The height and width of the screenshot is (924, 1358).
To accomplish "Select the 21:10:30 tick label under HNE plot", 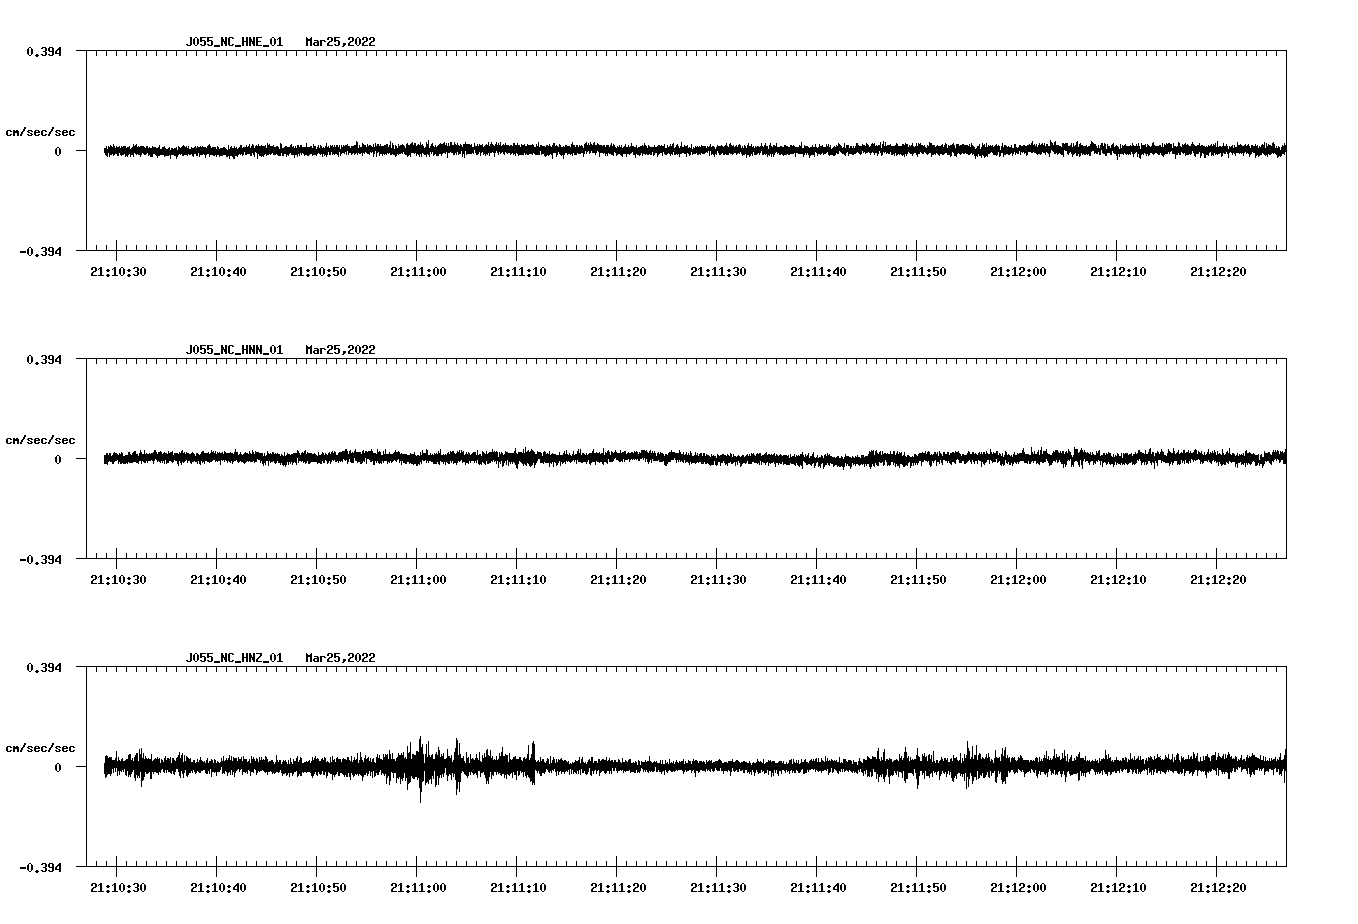I will pos(118,272).
